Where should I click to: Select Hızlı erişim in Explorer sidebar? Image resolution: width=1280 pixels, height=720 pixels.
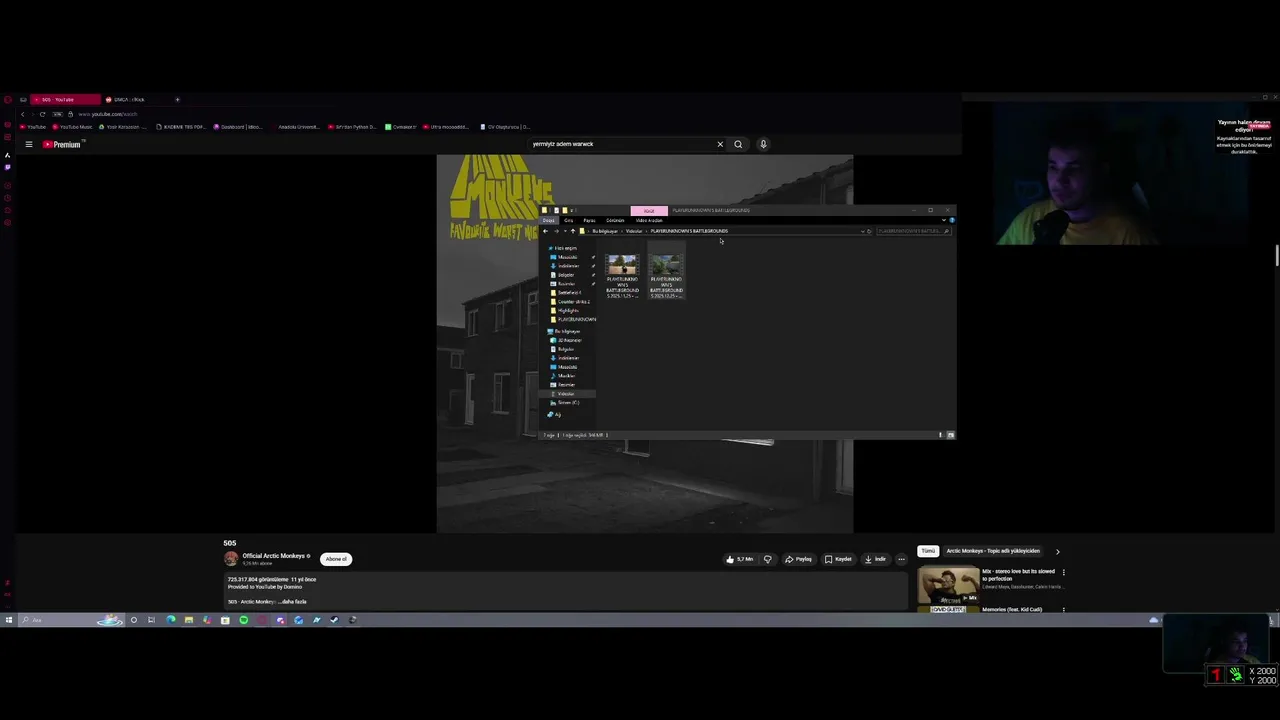pyautogui.click(x=565, y=248)
